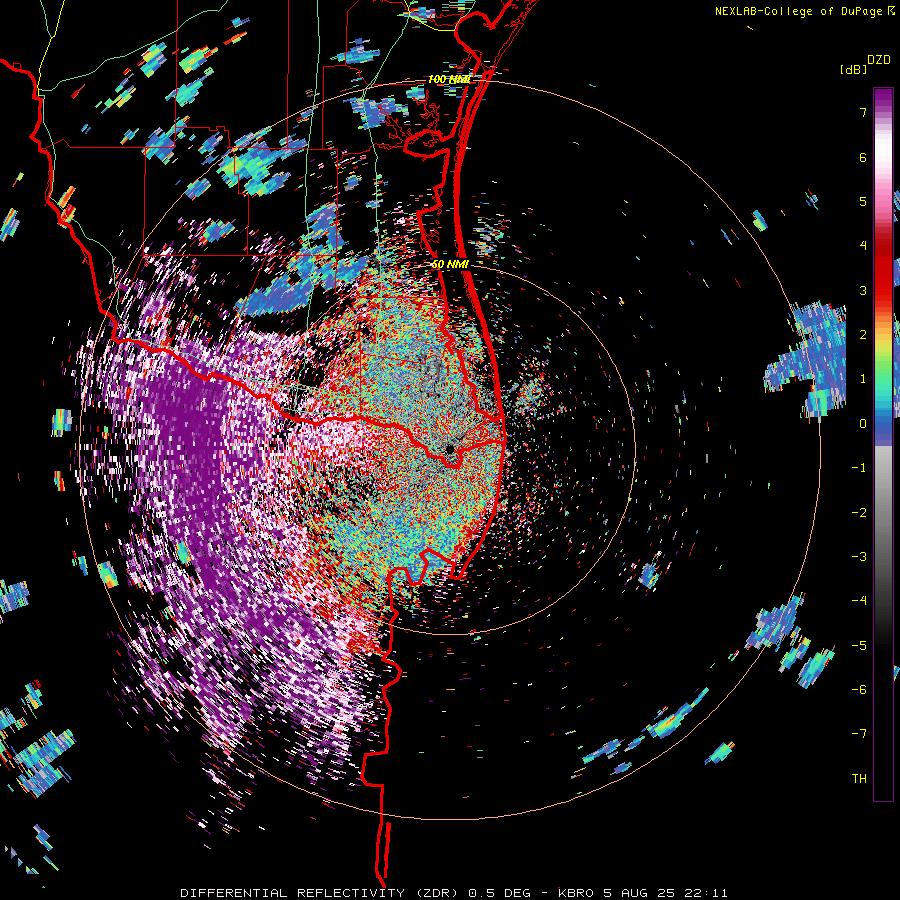Click the scale value -5
Screen dimensions: 900x900
tap(859, 645)
